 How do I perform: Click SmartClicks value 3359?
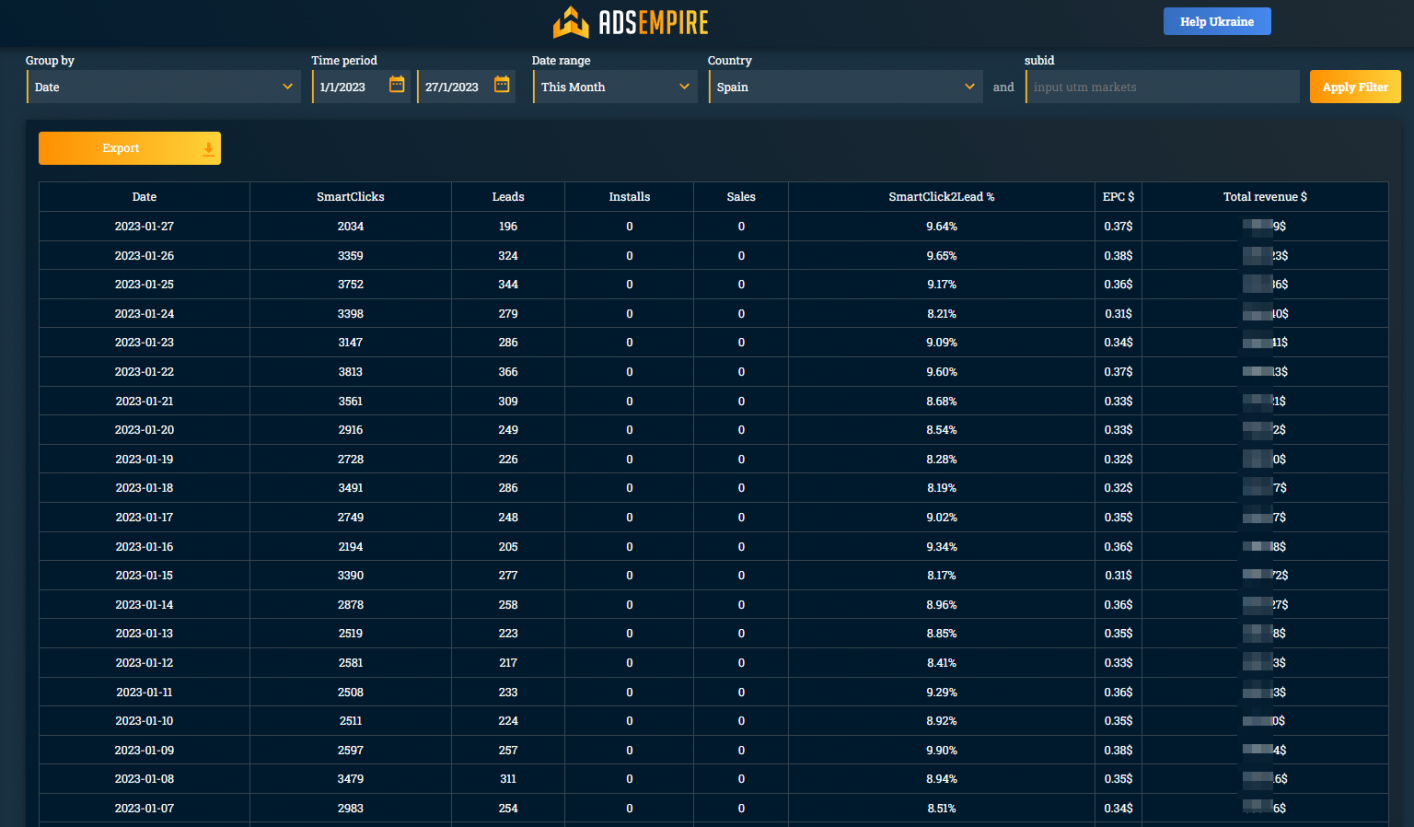(x=350, y=255)
